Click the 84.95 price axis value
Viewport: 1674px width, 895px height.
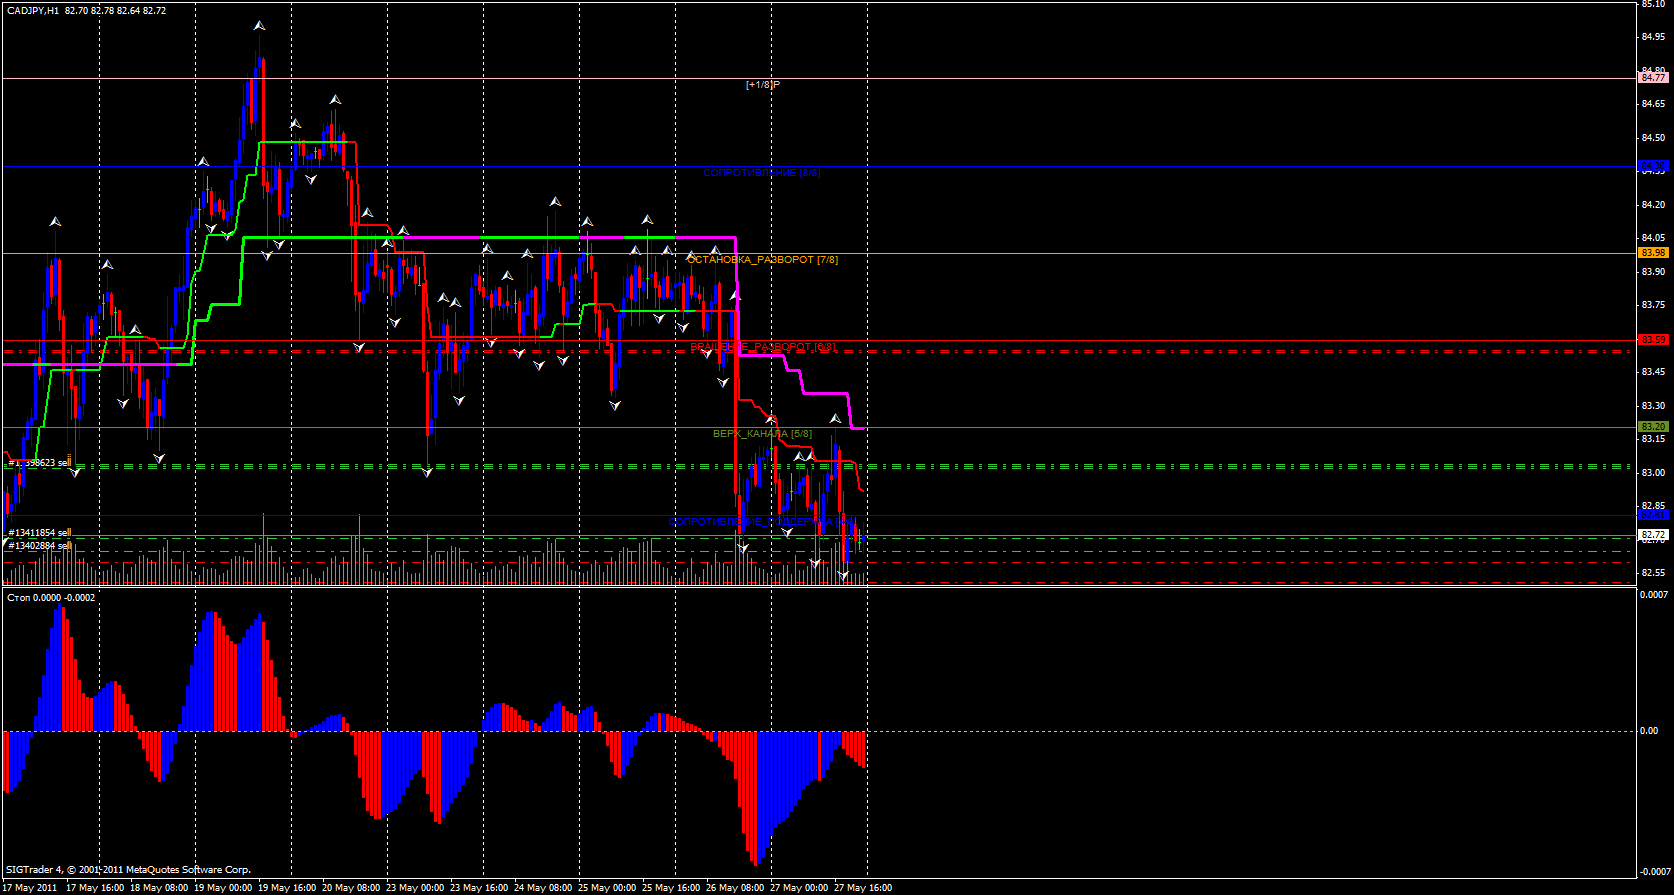coord(1653,38)
